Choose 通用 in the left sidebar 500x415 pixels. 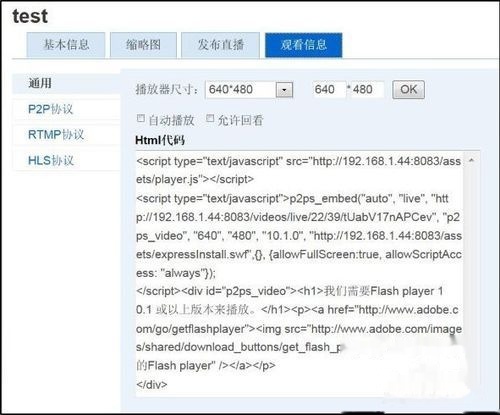66,83
